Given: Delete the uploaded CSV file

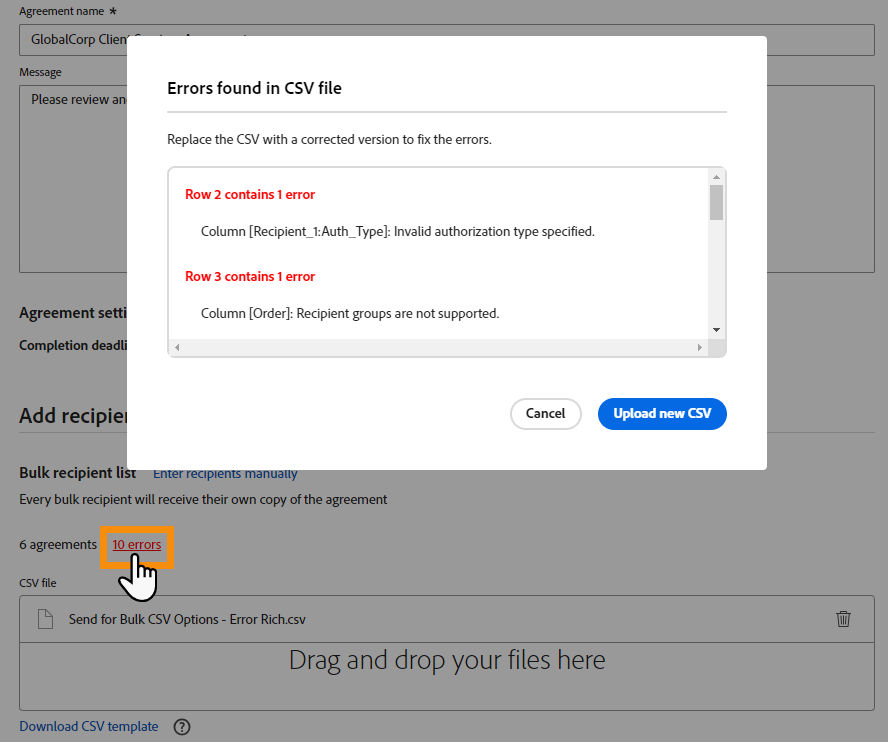Looking at the screenshot, I should coord(843,619).
